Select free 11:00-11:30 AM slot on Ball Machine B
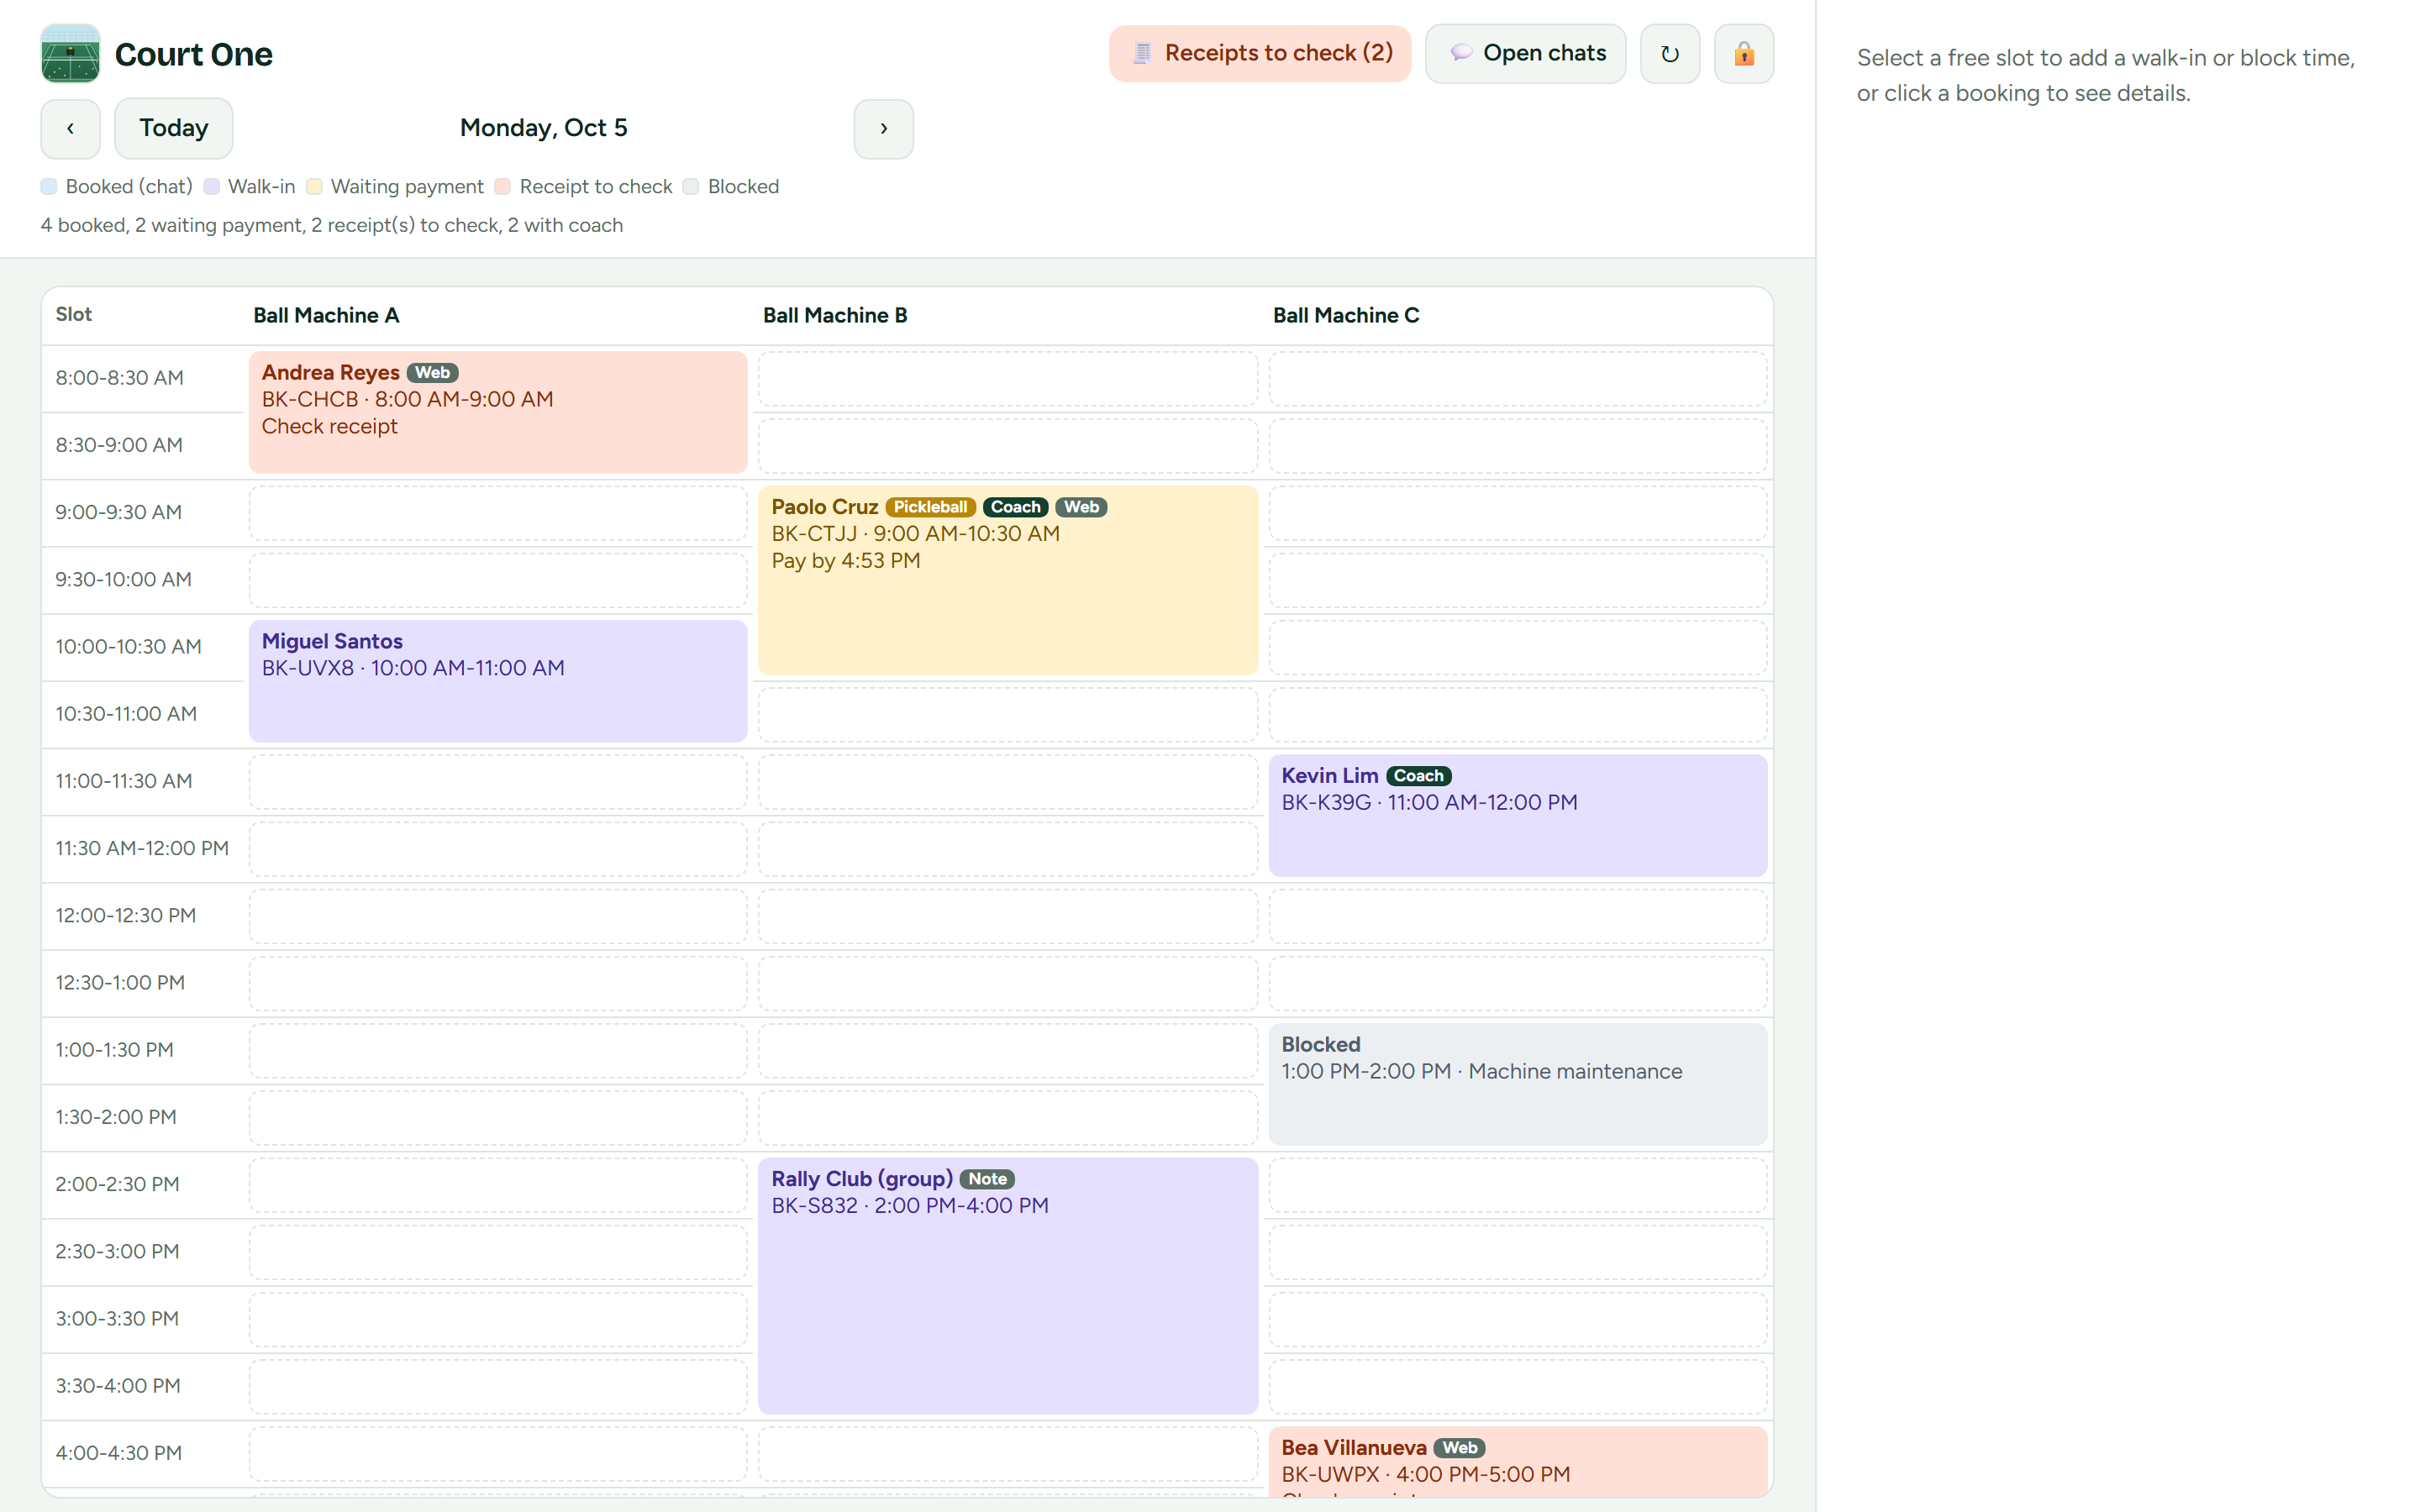The width and height of the screenshot is (2420, 1512). [x=1007, y=782]
